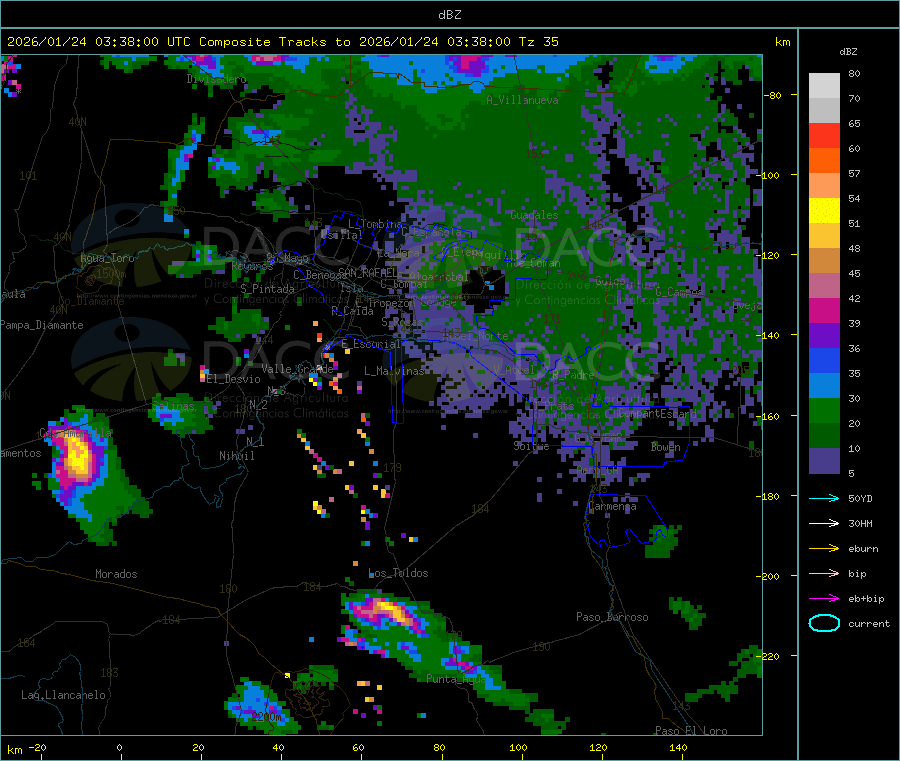Click the Lag.Llancanelo map label
This screenshot has width=900, height=761.
pyautogui.click(x=63, y=695)
